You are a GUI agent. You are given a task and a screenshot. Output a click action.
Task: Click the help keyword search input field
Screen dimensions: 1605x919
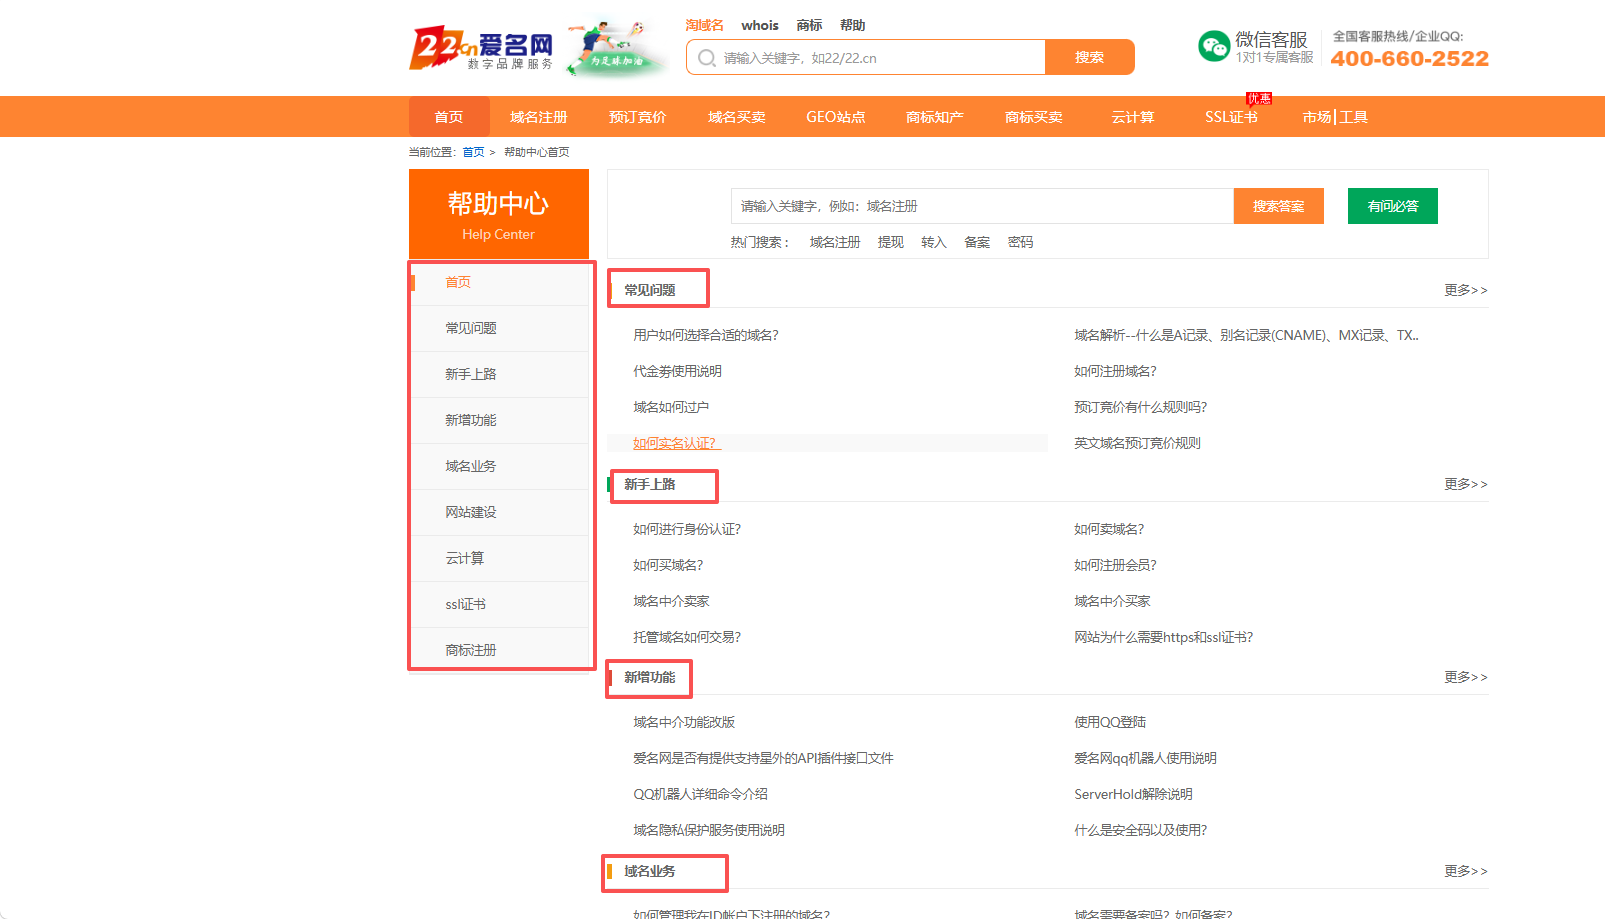click(982, 206)
